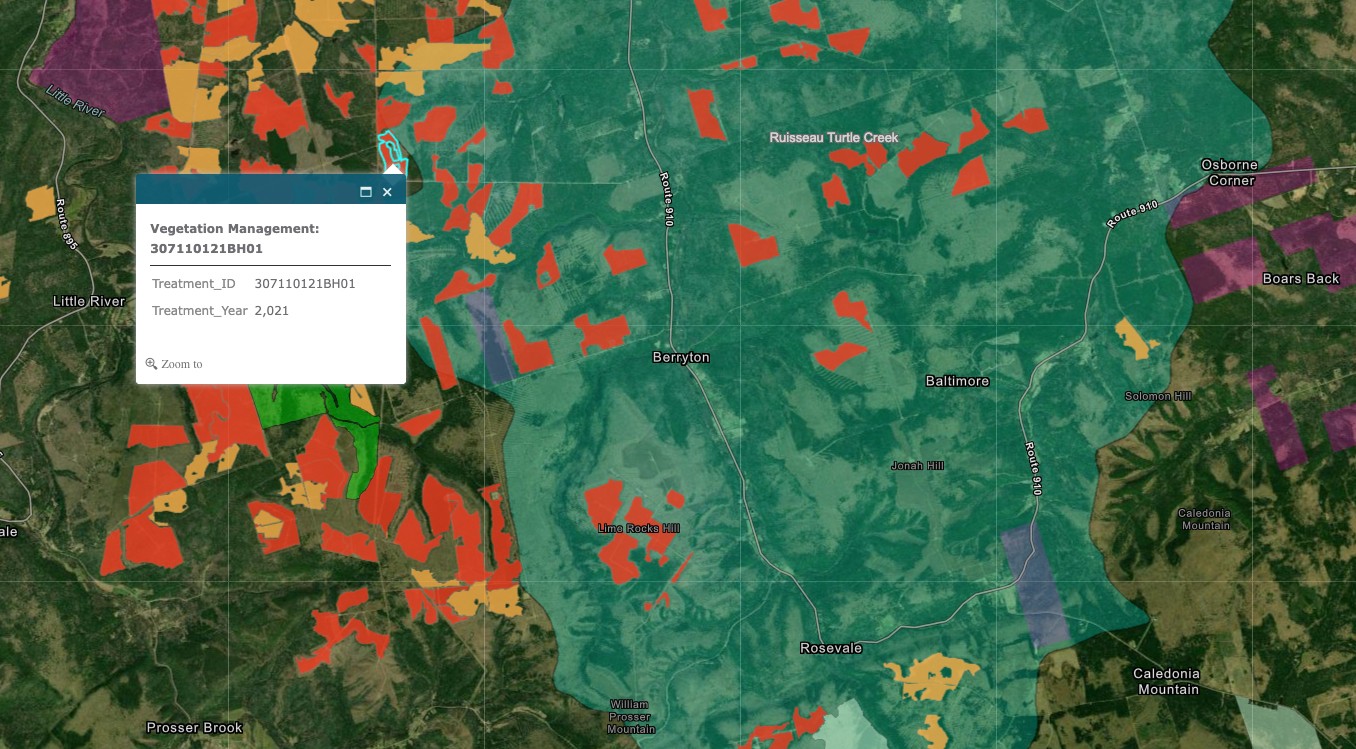Screen dimensions: 1356x749
Task: Click the yellow polygon near Solomon Hill
Action: click(1136, 338)
